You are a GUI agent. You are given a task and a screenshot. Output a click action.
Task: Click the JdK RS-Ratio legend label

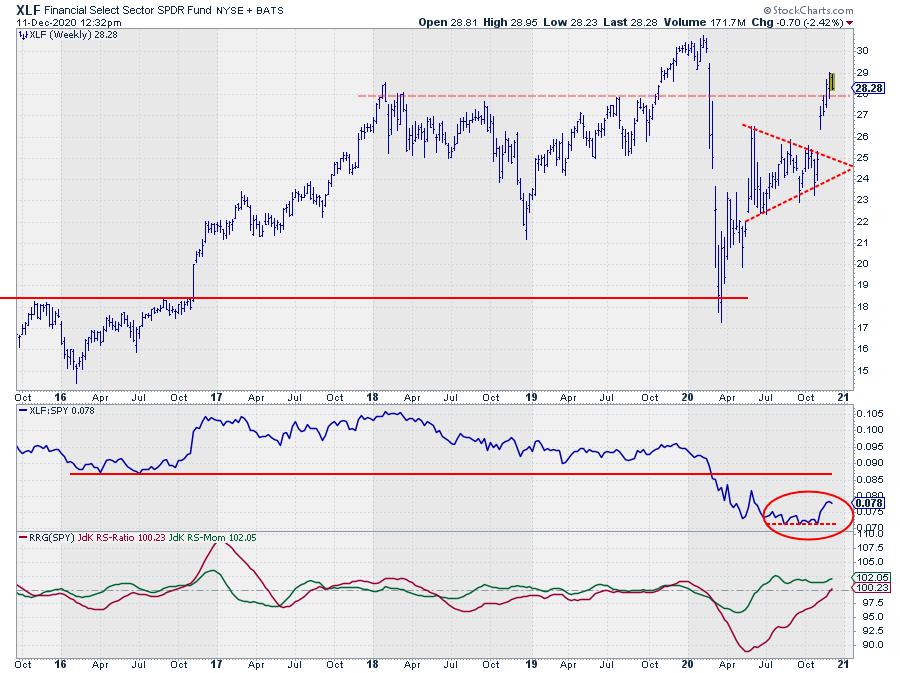(112, 539)
